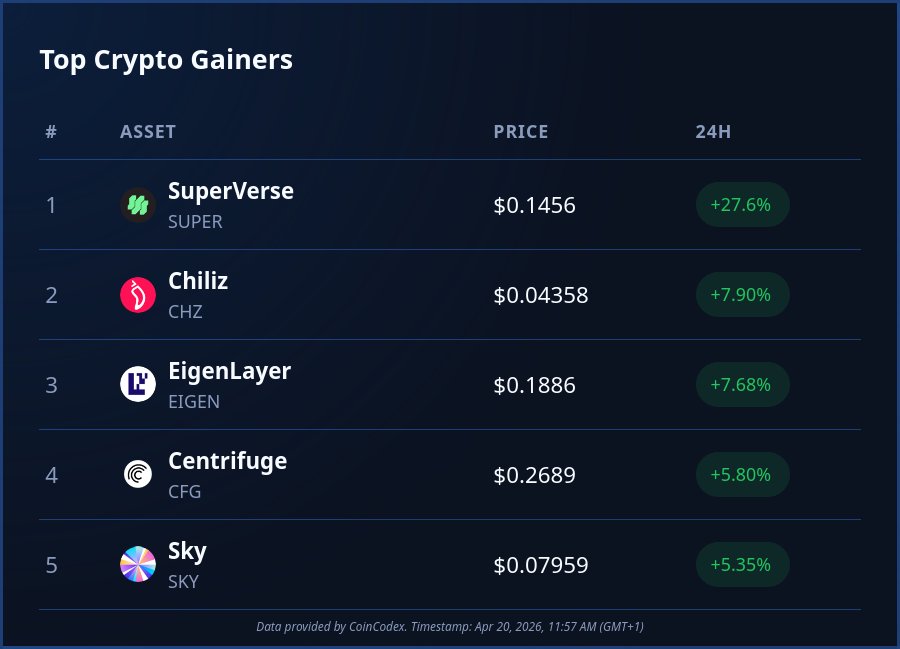The width and height of the screenshot is (900, 649).
Task: Sort by the PRICE column header
Action: [521, 132]
